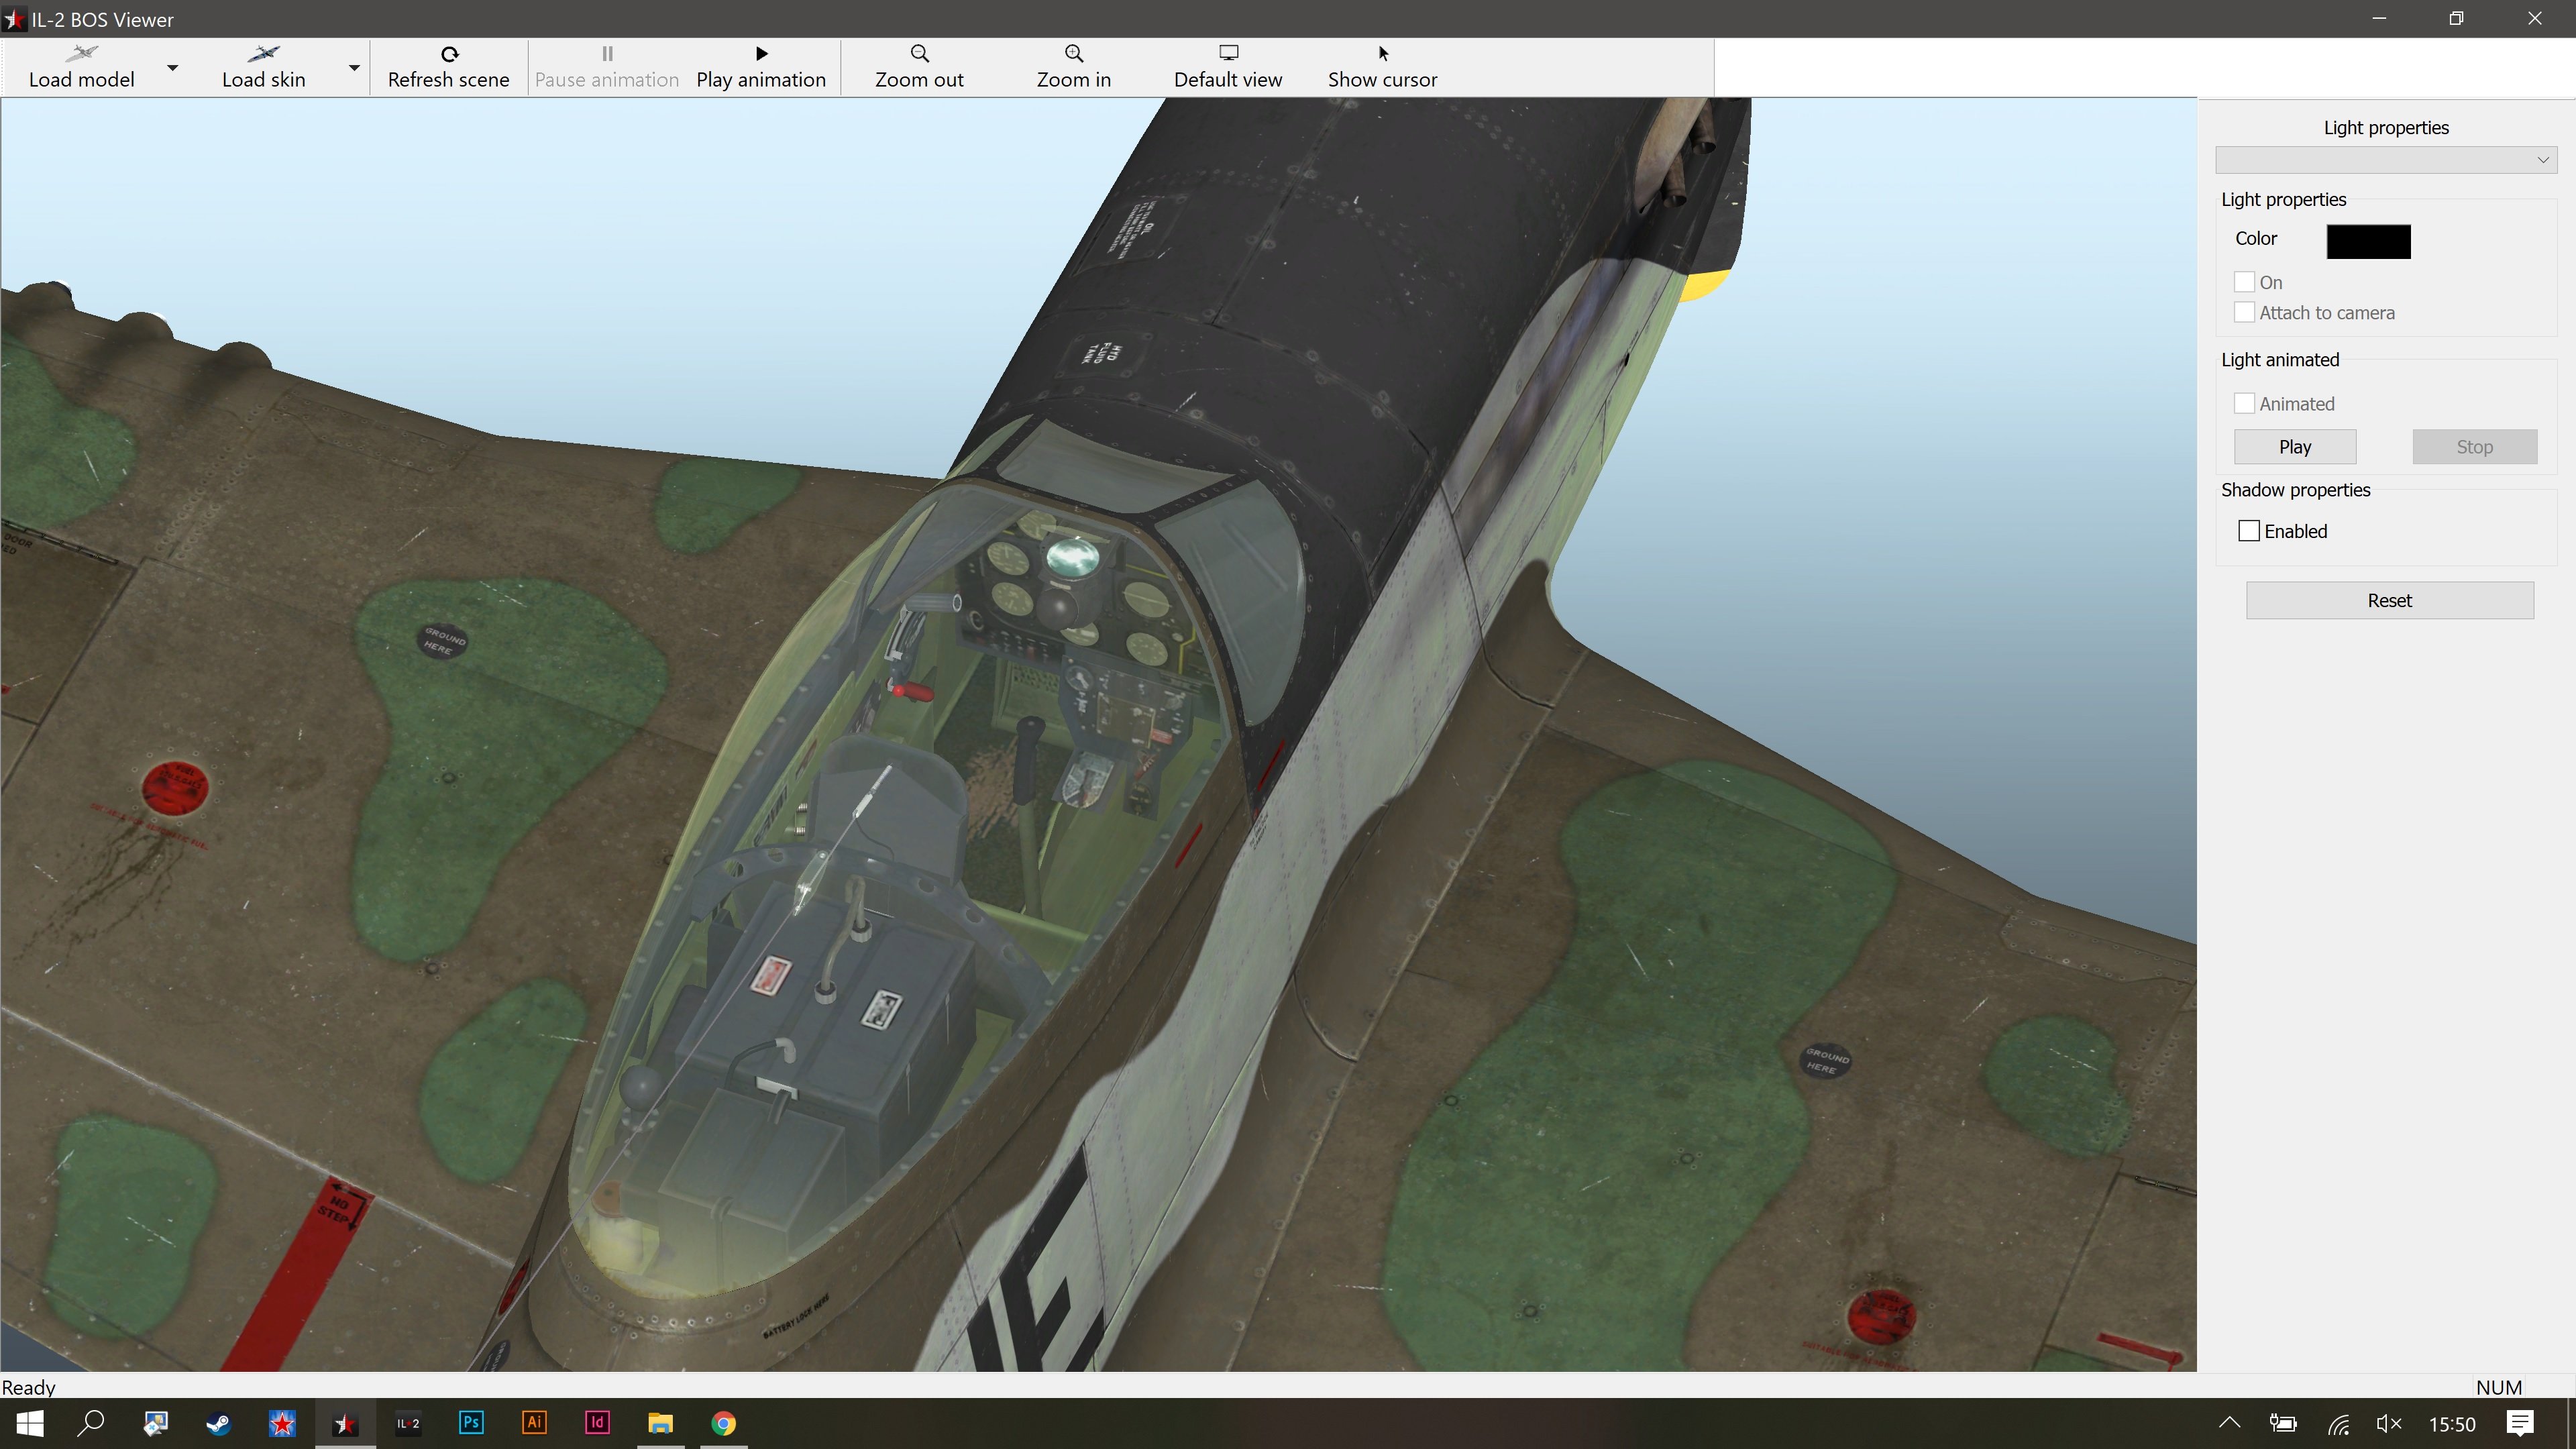Open the Light properties combo box
Viewport: 2576px width, 1449px height.
coord(2386,160)
